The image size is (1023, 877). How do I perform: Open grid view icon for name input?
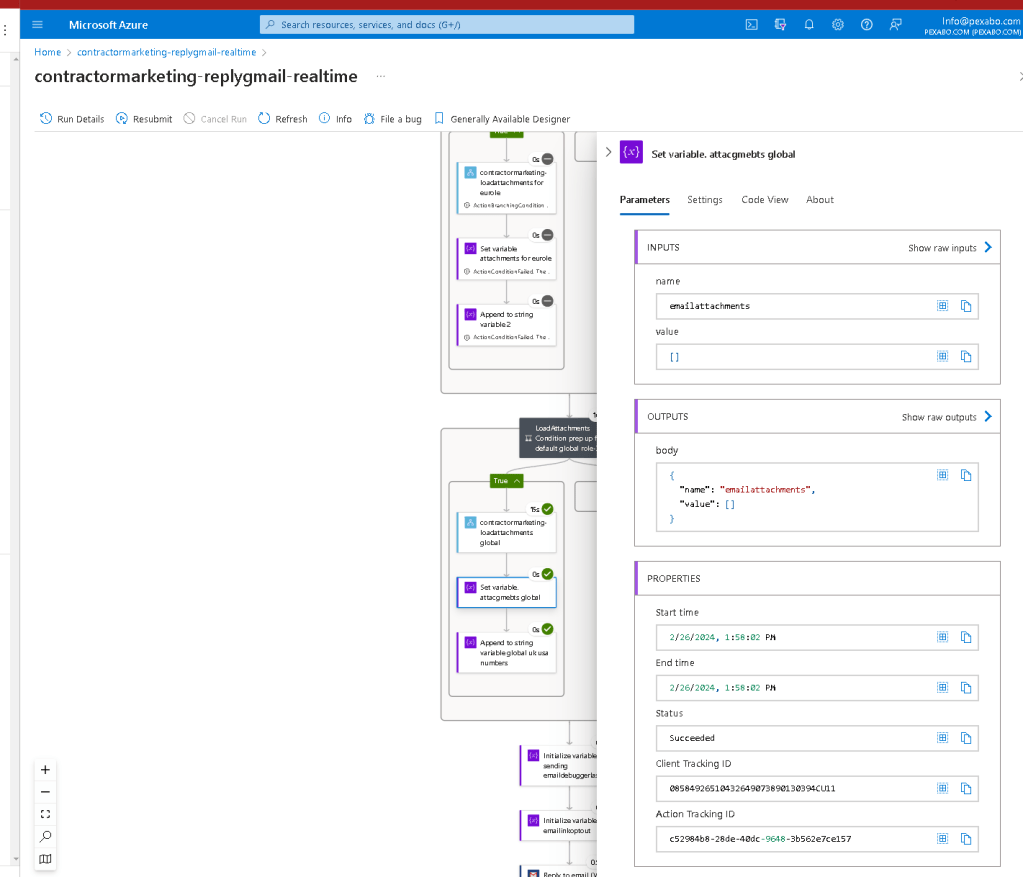pyautogui.click(x=942, y=305)
